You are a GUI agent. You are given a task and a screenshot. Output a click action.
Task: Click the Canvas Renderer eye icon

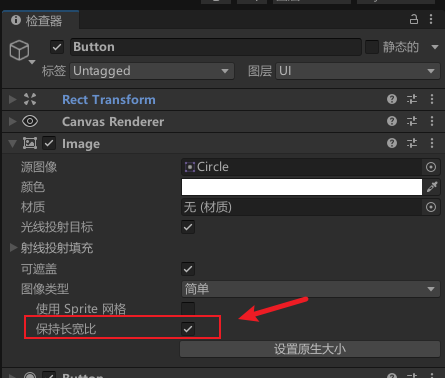point(30,121)
